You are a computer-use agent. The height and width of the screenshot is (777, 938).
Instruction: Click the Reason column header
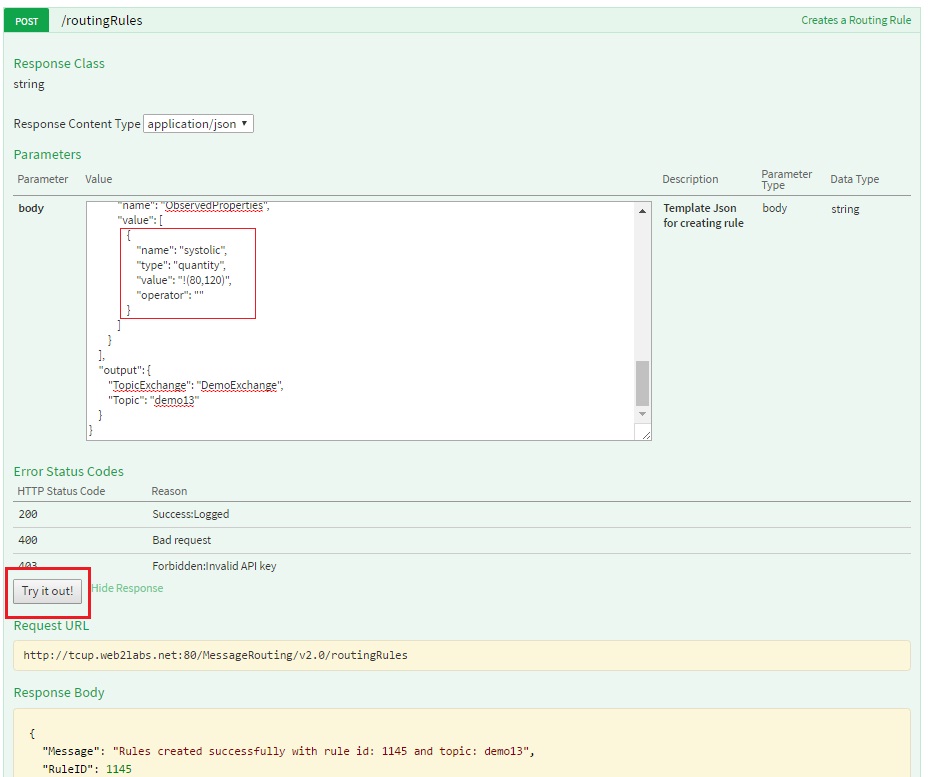click(x=169, y=491)
